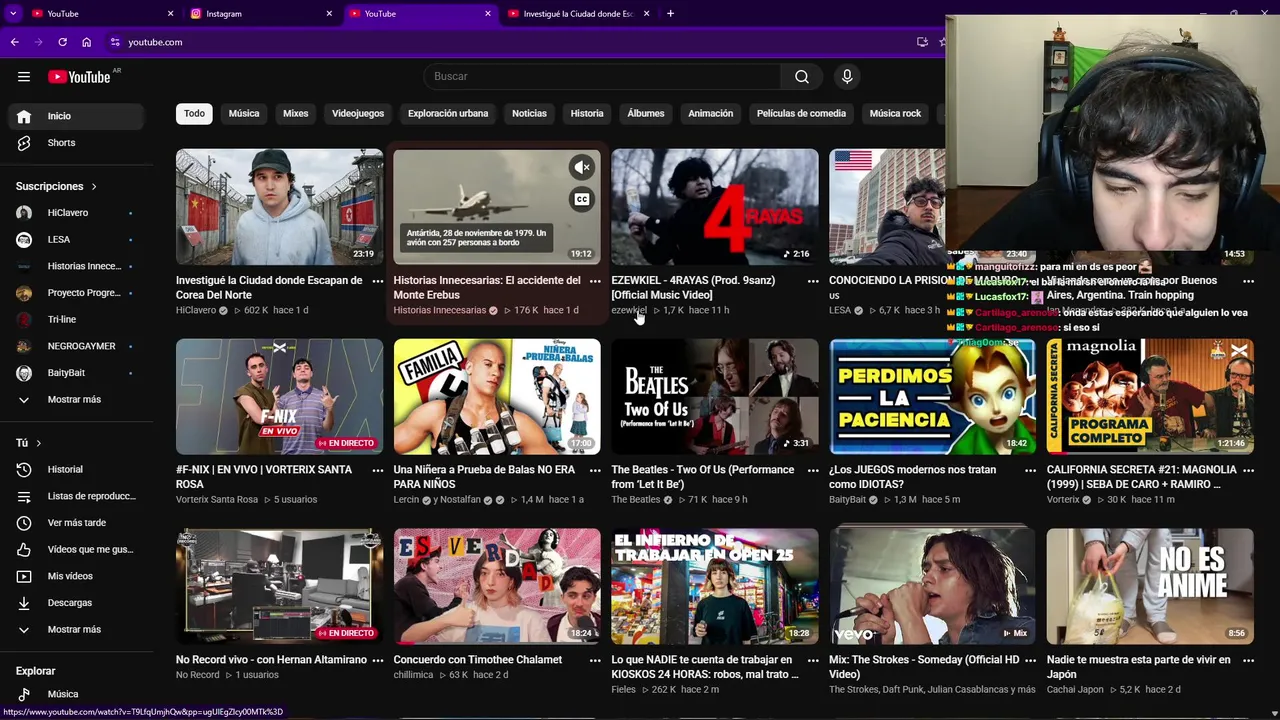Open HiClavero channel subscription
This screenshot has width=1280, height=720.
click(76, 213)
